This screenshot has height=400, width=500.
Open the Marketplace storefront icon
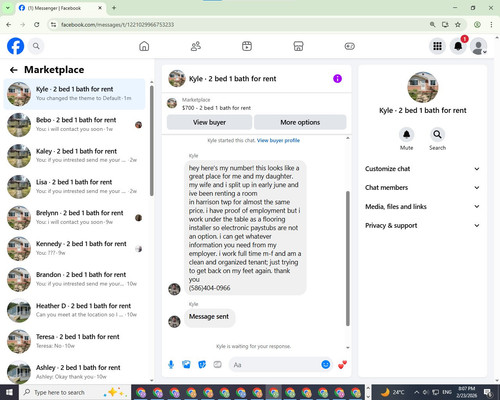coord(298,46)
